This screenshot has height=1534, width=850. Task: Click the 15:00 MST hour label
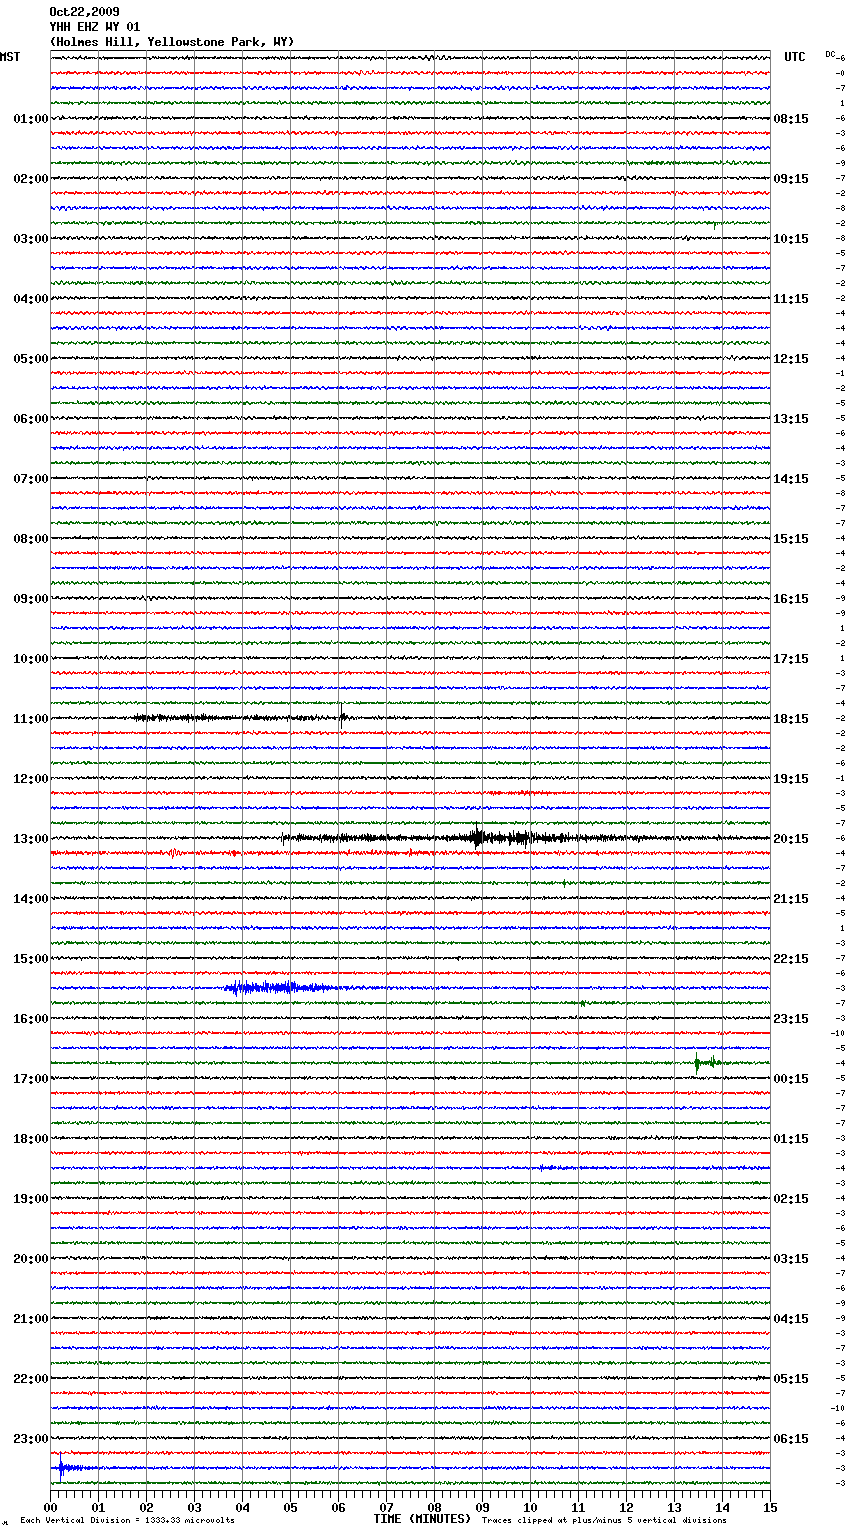pyautogui.click(x=31, y=959)
